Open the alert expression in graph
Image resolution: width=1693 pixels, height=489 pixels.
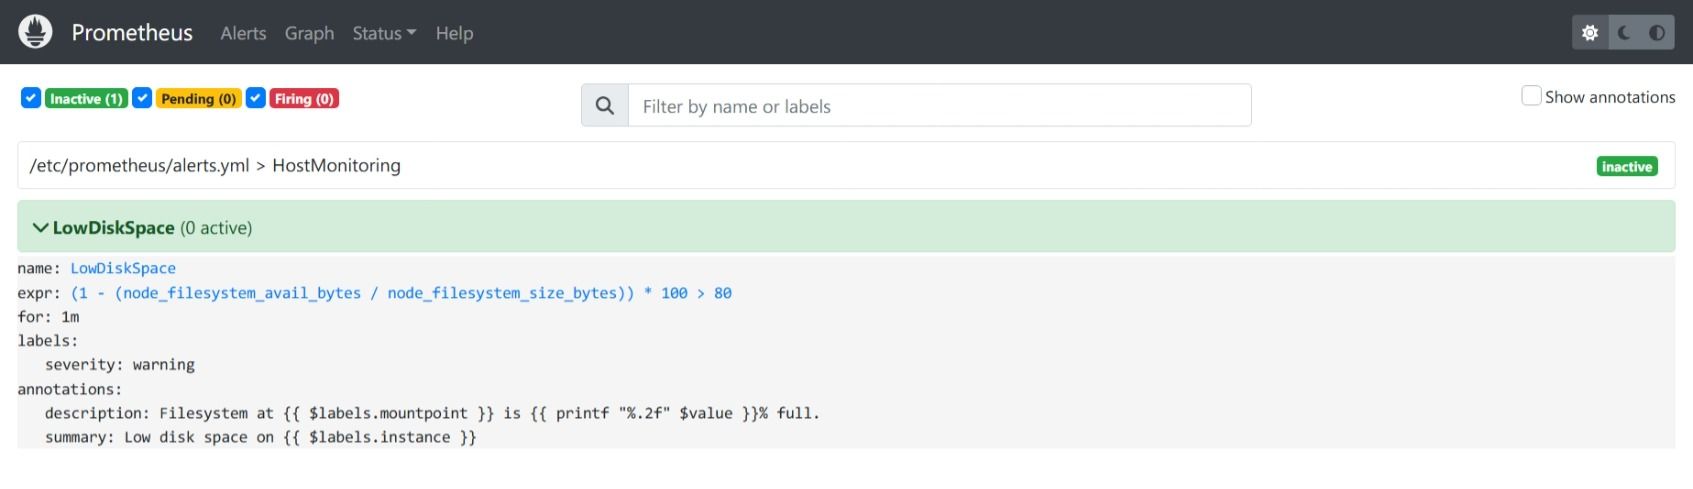click(x=401, y=293)
